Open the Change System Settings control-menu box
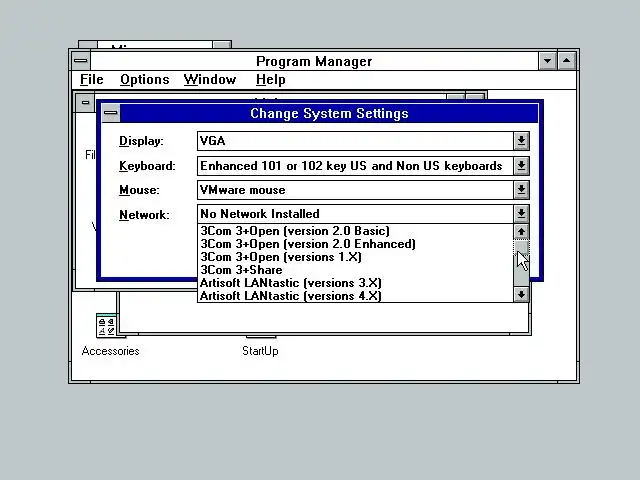The height and width of the screenshot is (480, 640). 111,113
